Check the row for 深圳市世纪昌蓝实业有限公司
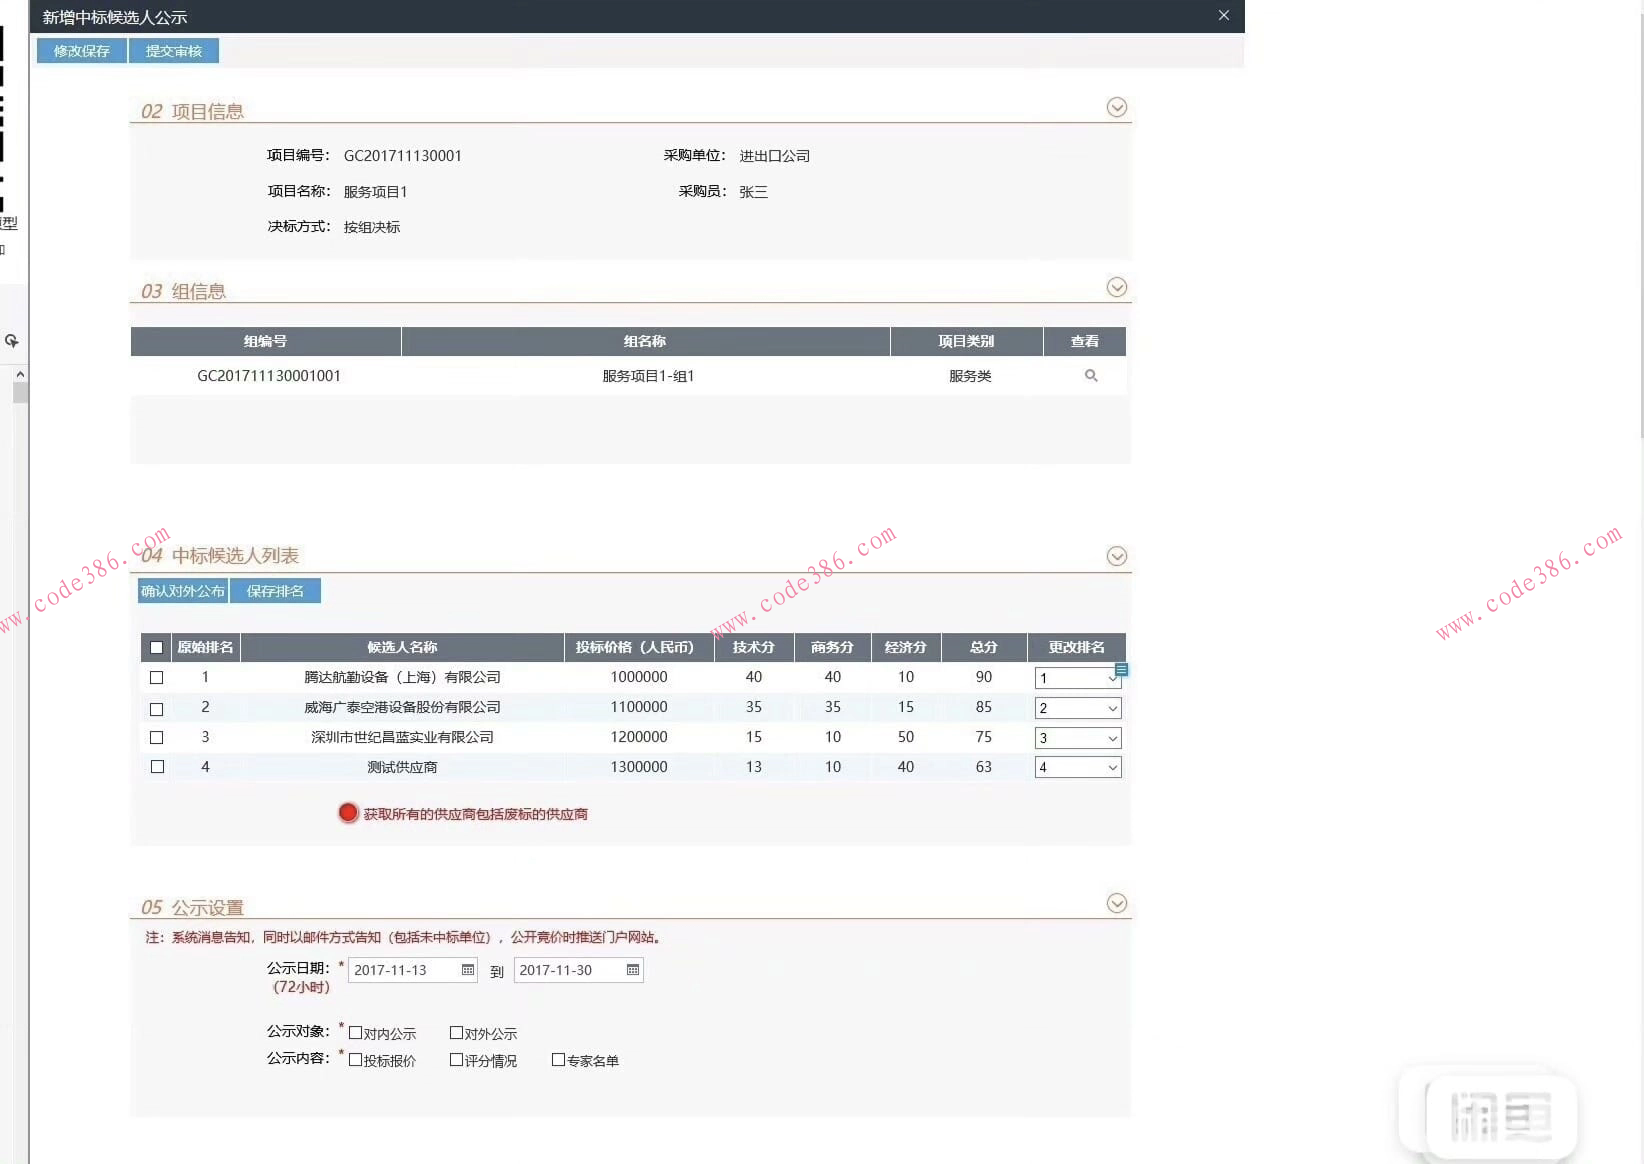1644x1164 pixels. click(156, 737)
